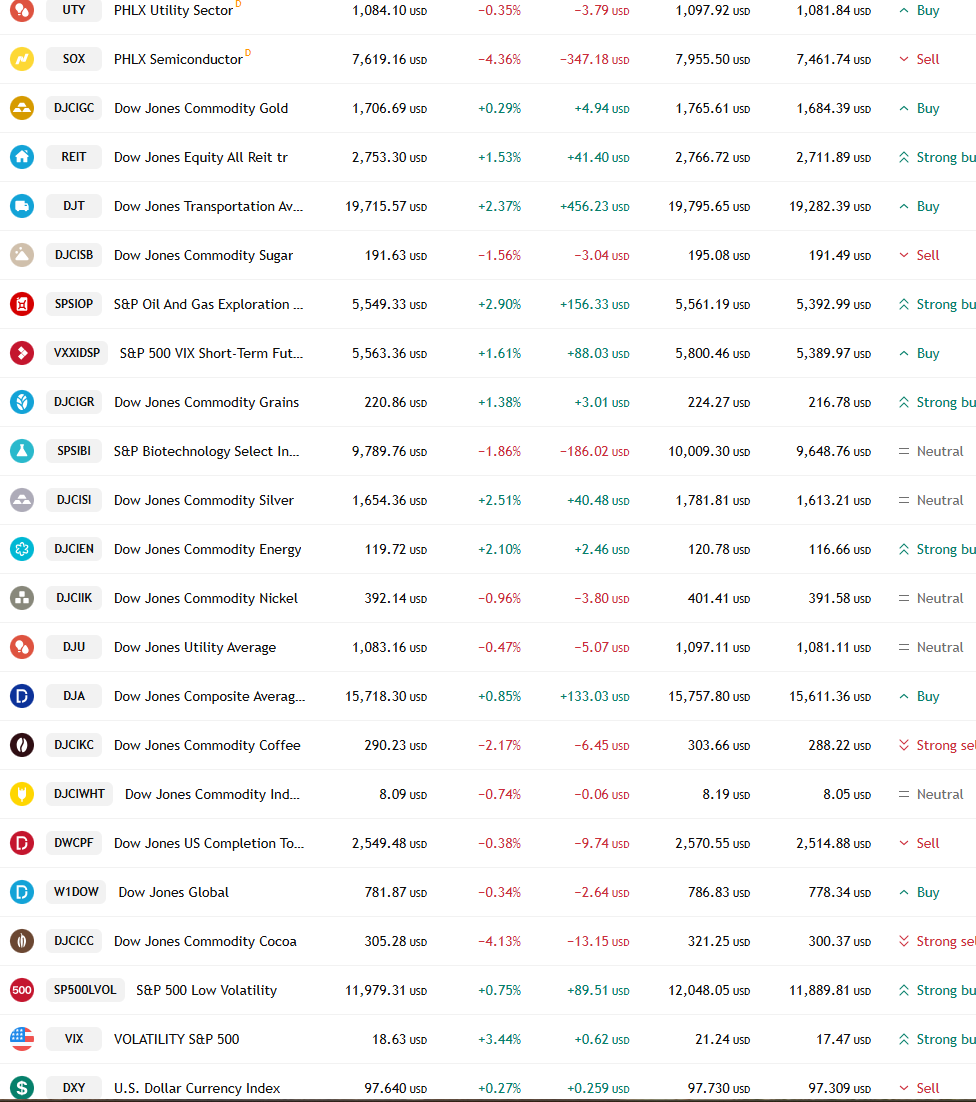Click the Sell rating for SOX

point(919,60)
